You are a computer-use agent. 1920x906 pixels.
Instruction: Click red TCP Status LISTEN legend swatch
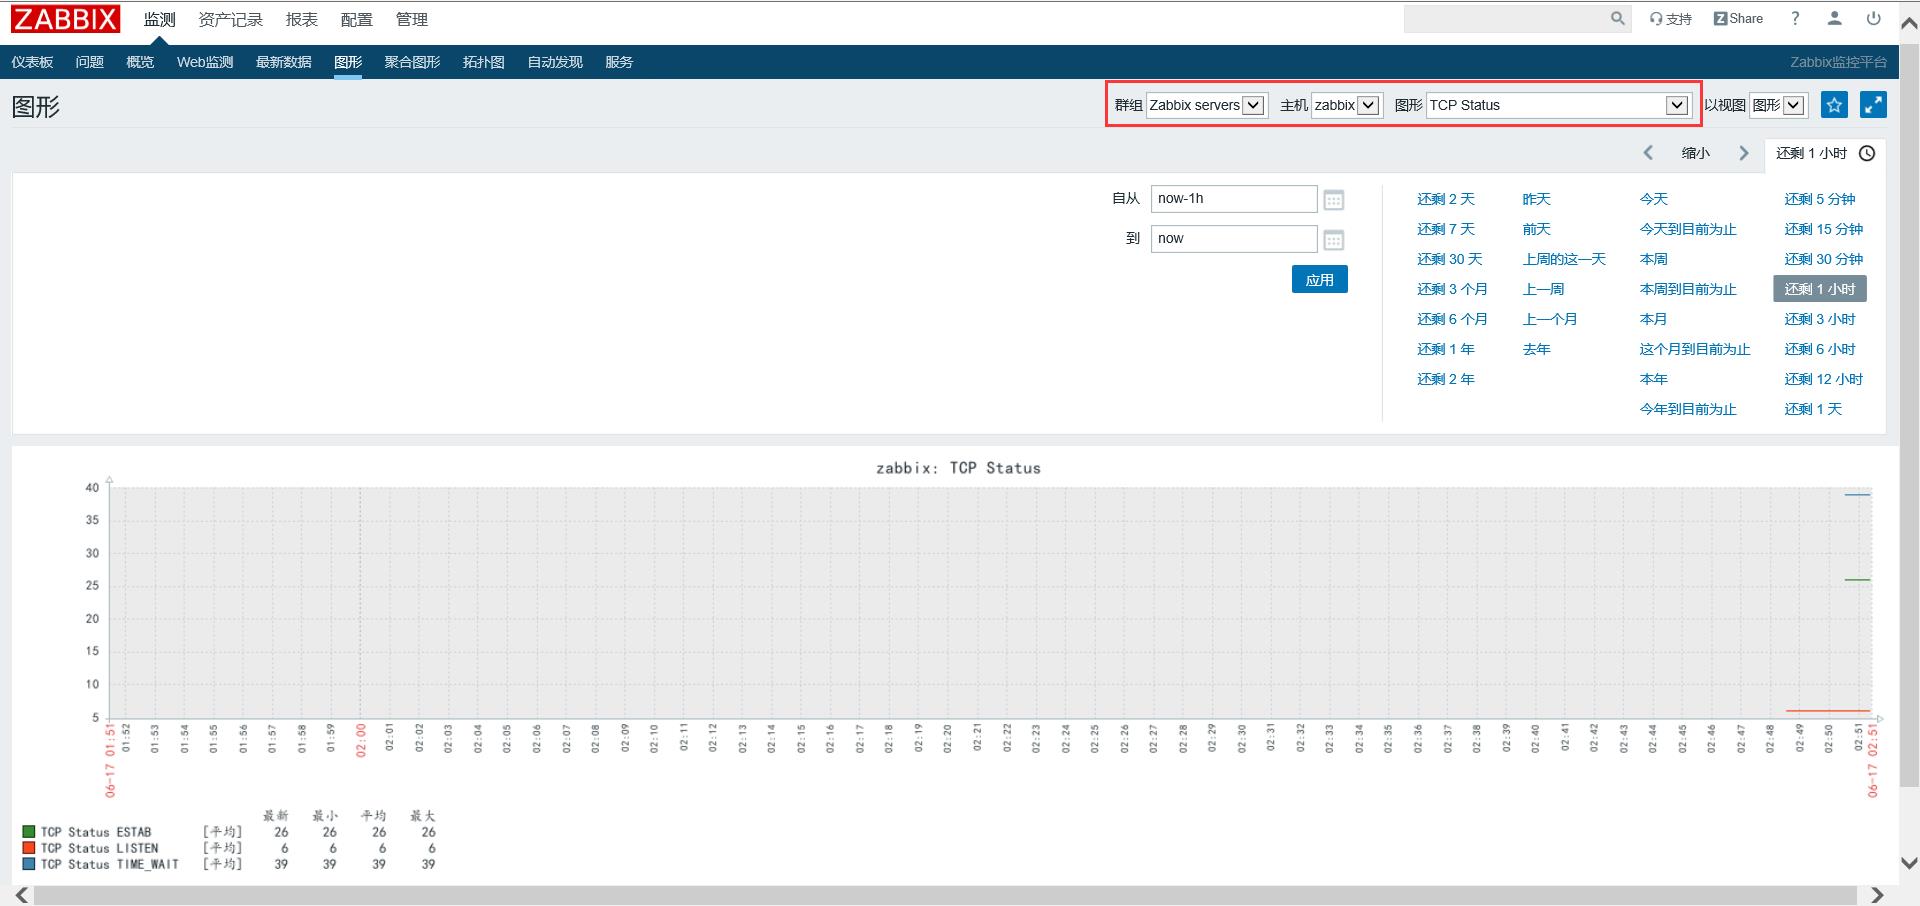click(x=29, y=847)
